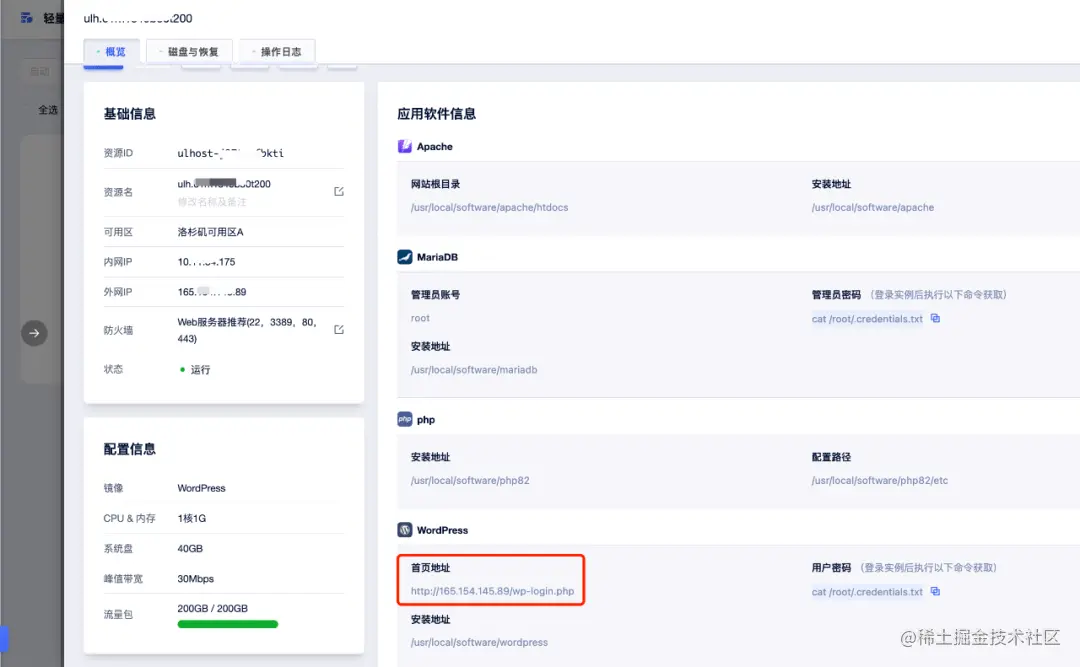Click the resource ID ulhost value
This screenshot has width=1080, height=667.
coord(231,153)
